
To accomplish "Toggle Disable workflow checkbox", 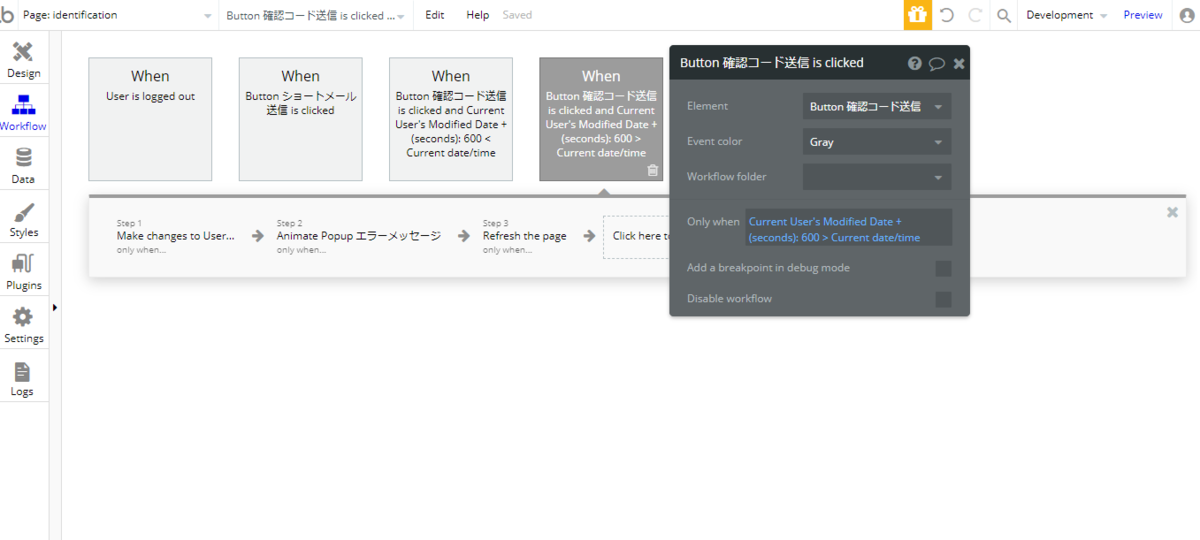I will pyautogui.click(x=943, y=299).
